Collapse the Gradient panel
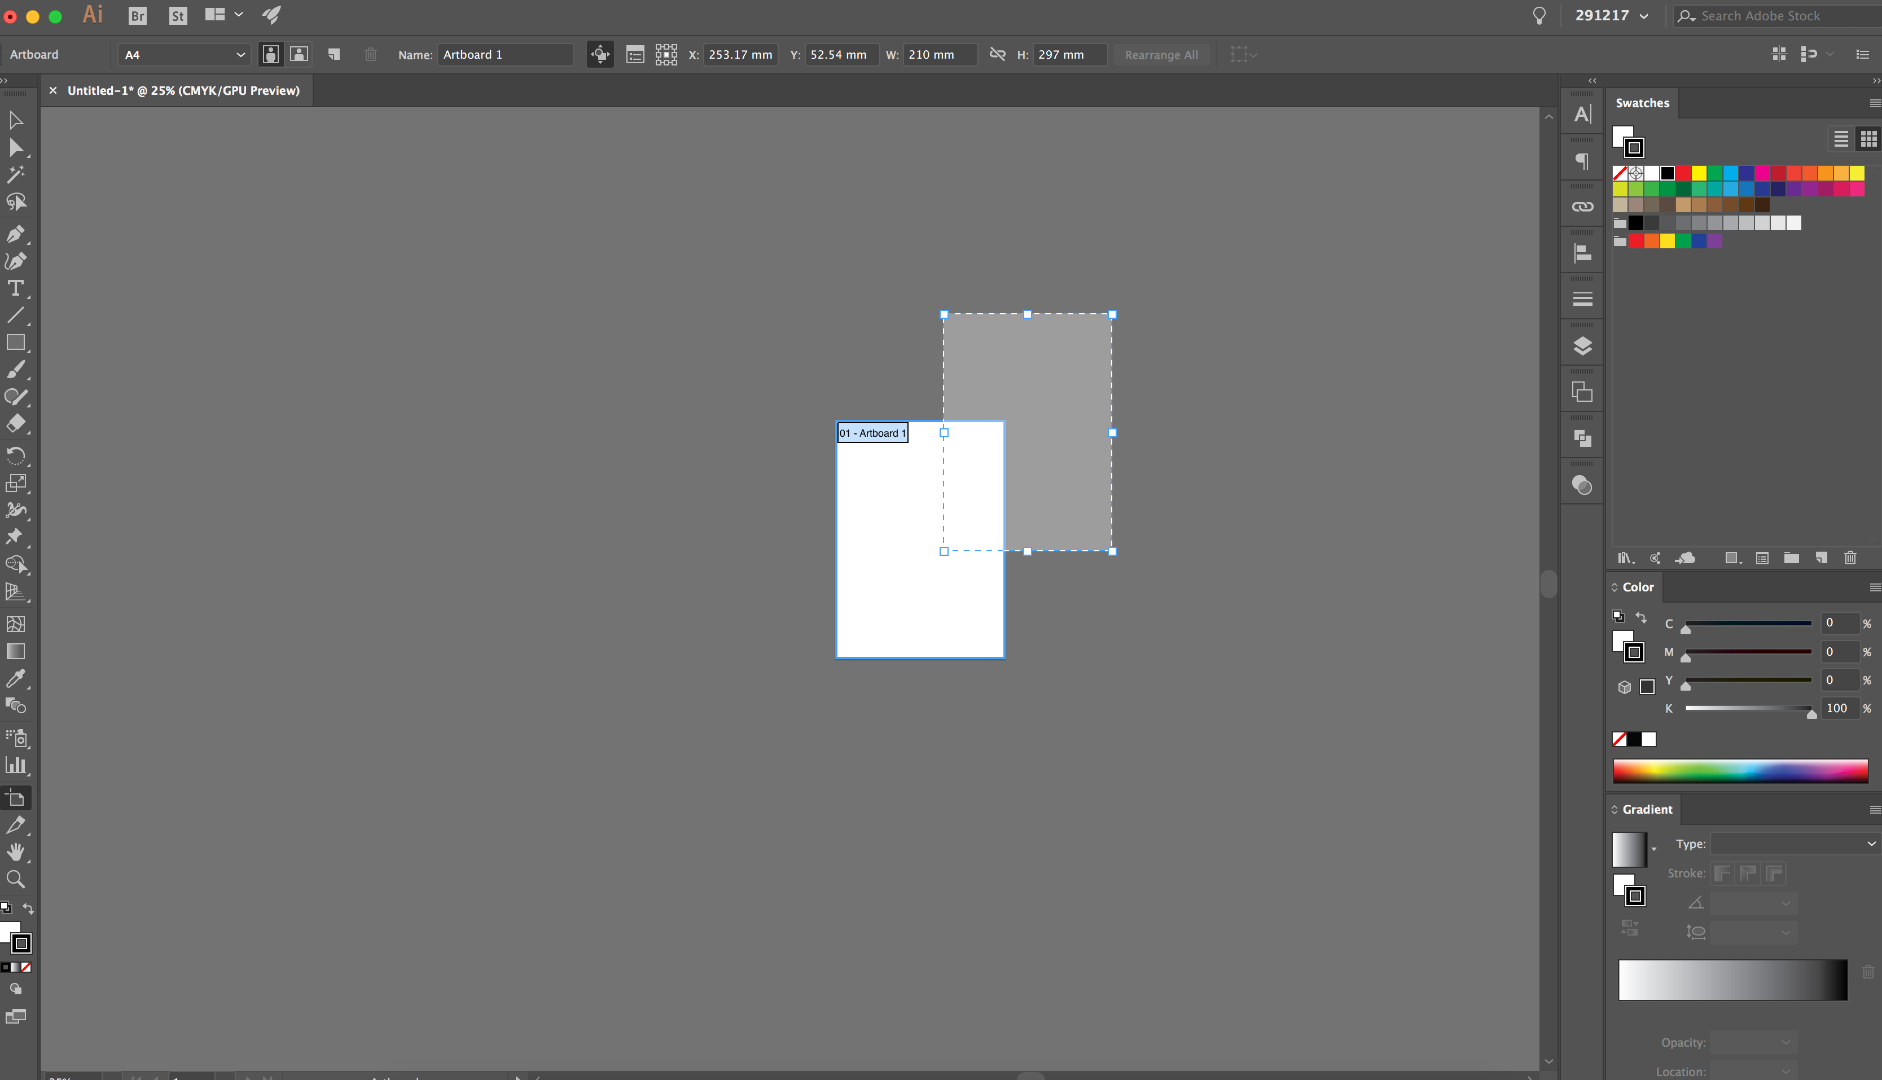Viewport: 1882px width, 1080px height. [x=1614, y=810]
